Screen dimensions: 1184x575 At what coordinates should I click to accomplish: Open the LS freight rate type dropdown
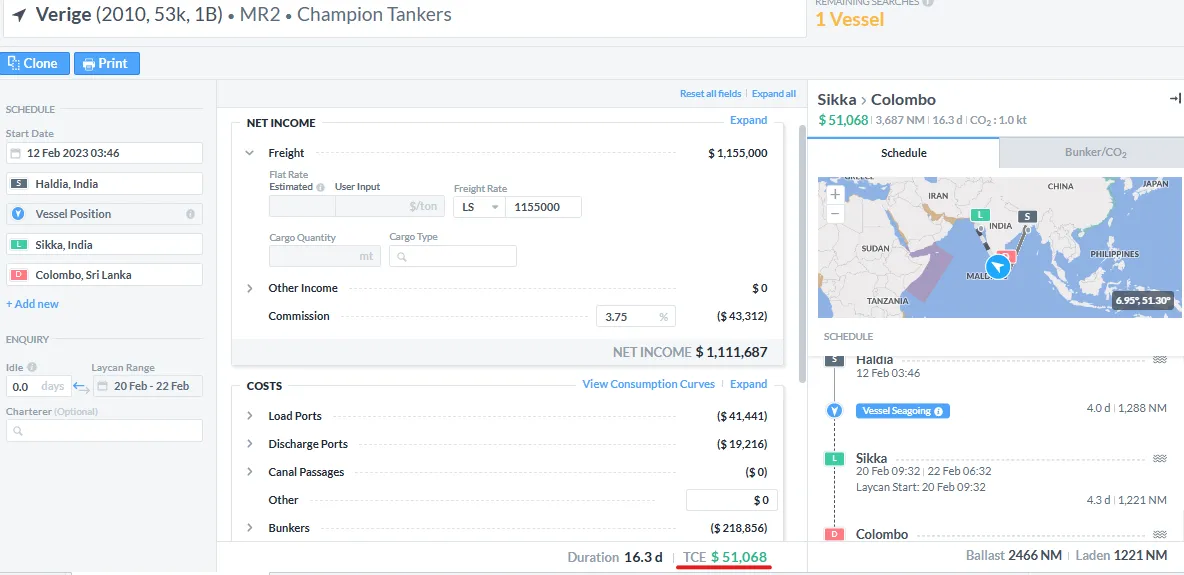click(x=479, y=207)
